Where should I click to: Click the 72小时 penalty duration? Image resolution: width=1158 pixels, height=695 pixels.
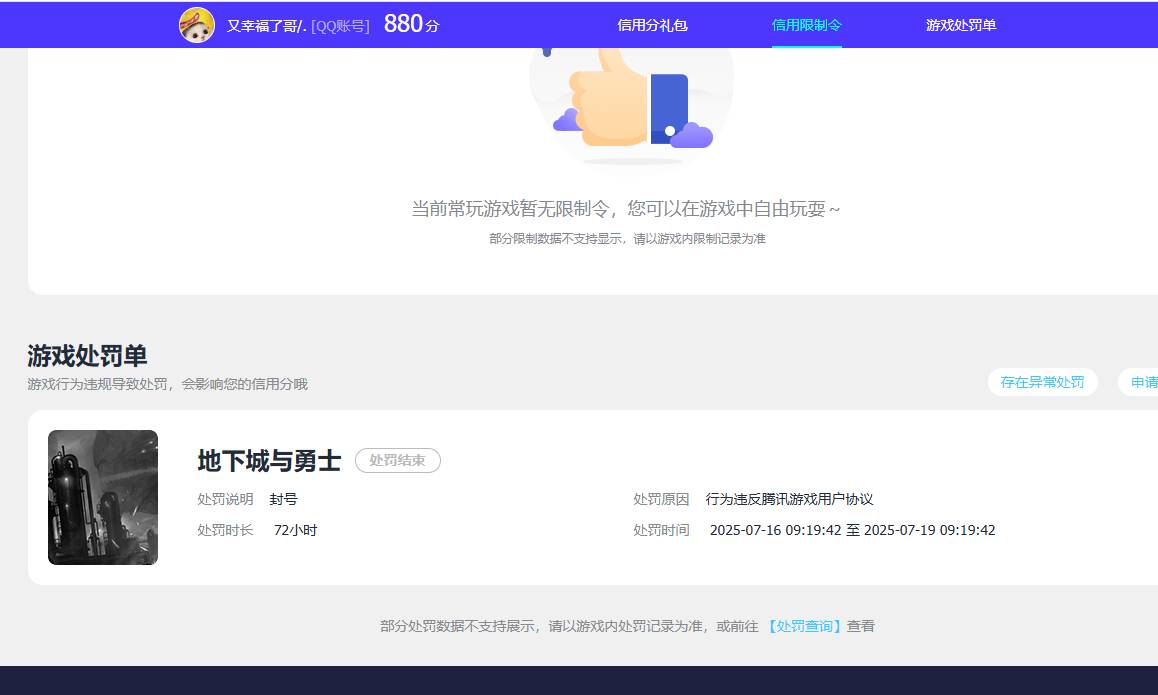pos(296,529)
